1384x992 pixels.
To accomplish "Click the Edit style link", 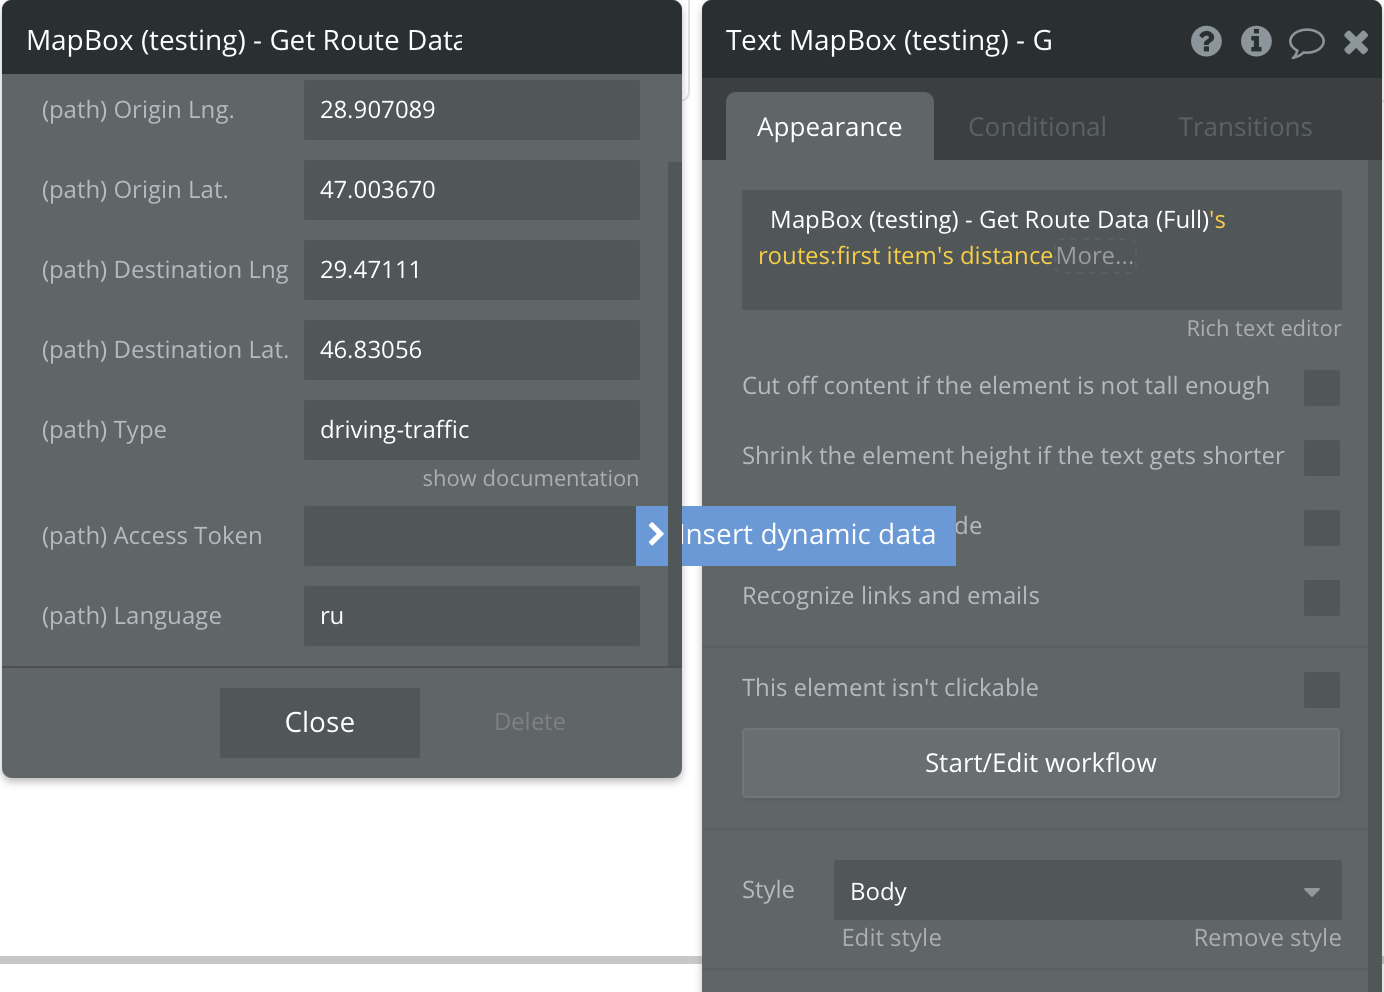I will (x=892, y=938).
